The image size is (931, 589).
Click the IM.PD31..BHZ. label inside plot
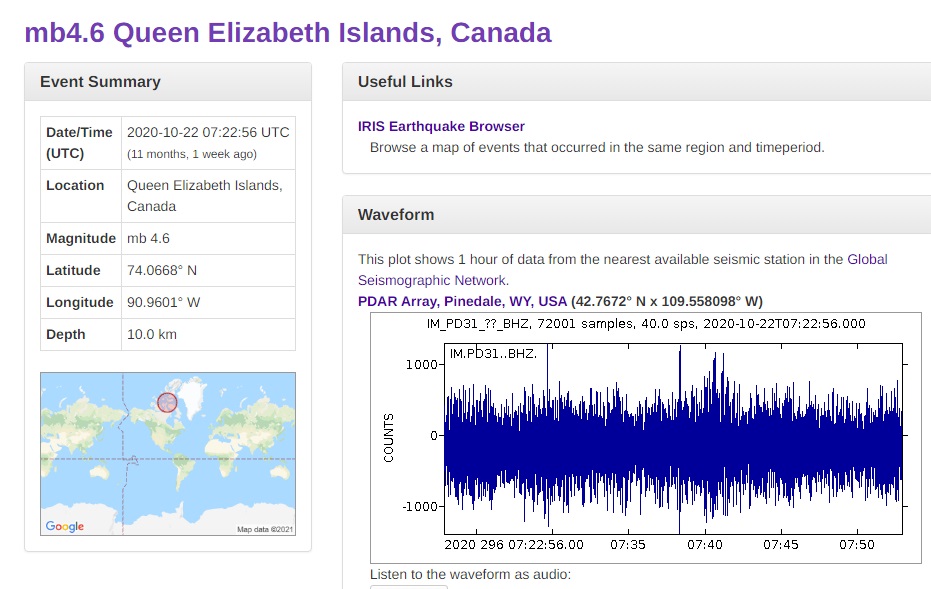pyautogui.click(x=493, y=354)
